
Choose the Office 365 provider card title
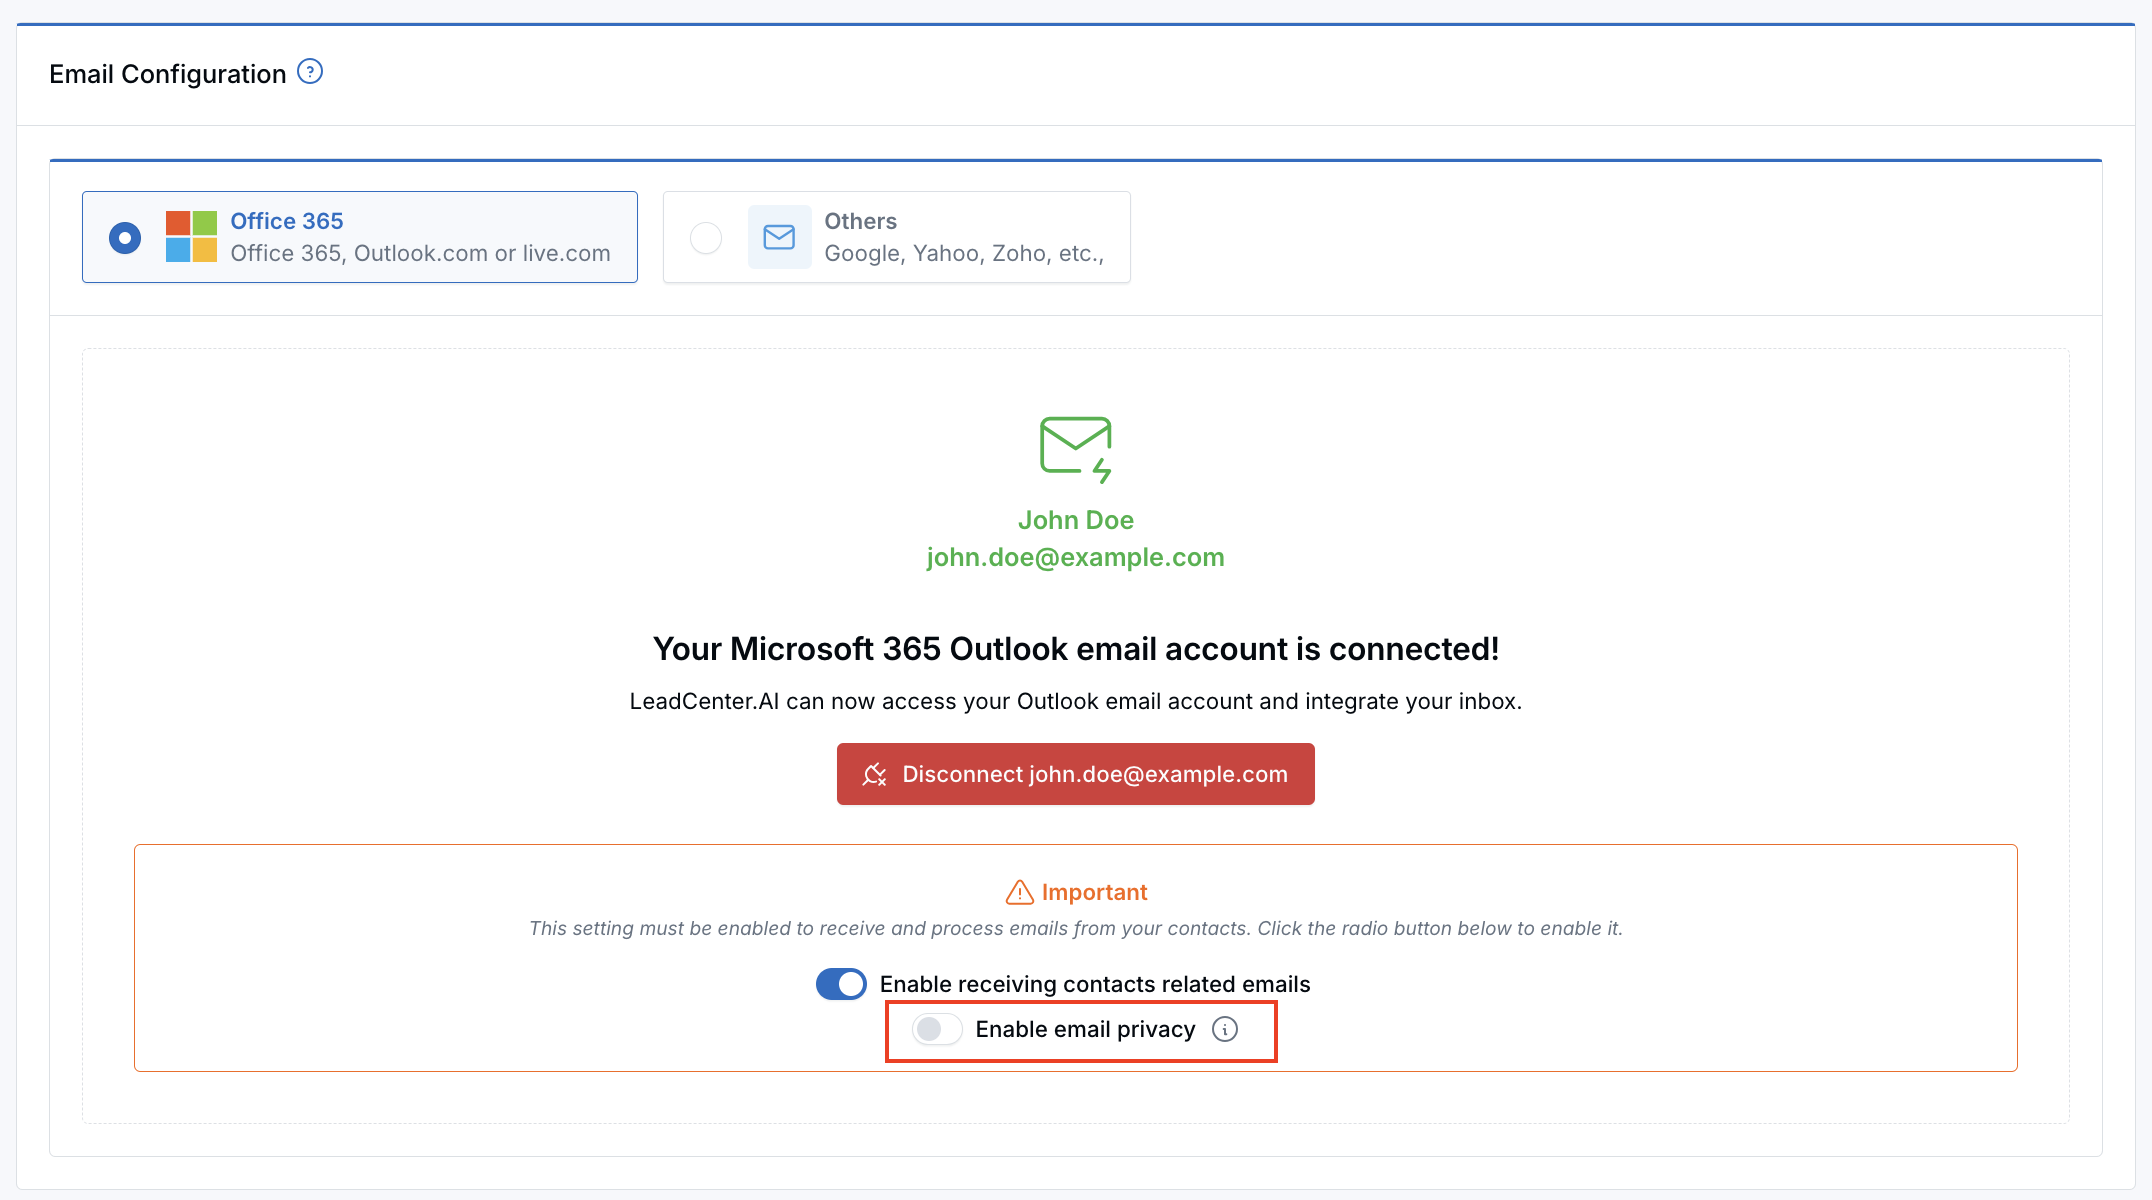(x=287, y=221)
